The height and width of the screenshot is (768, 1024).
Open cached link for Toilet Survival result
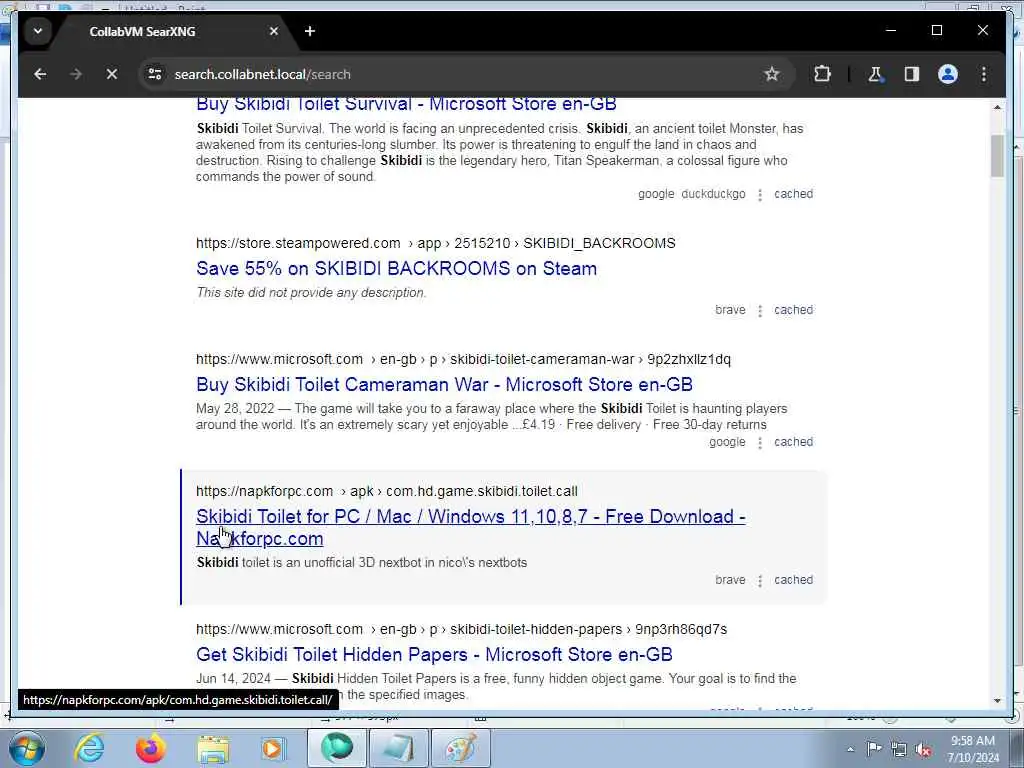793,194
